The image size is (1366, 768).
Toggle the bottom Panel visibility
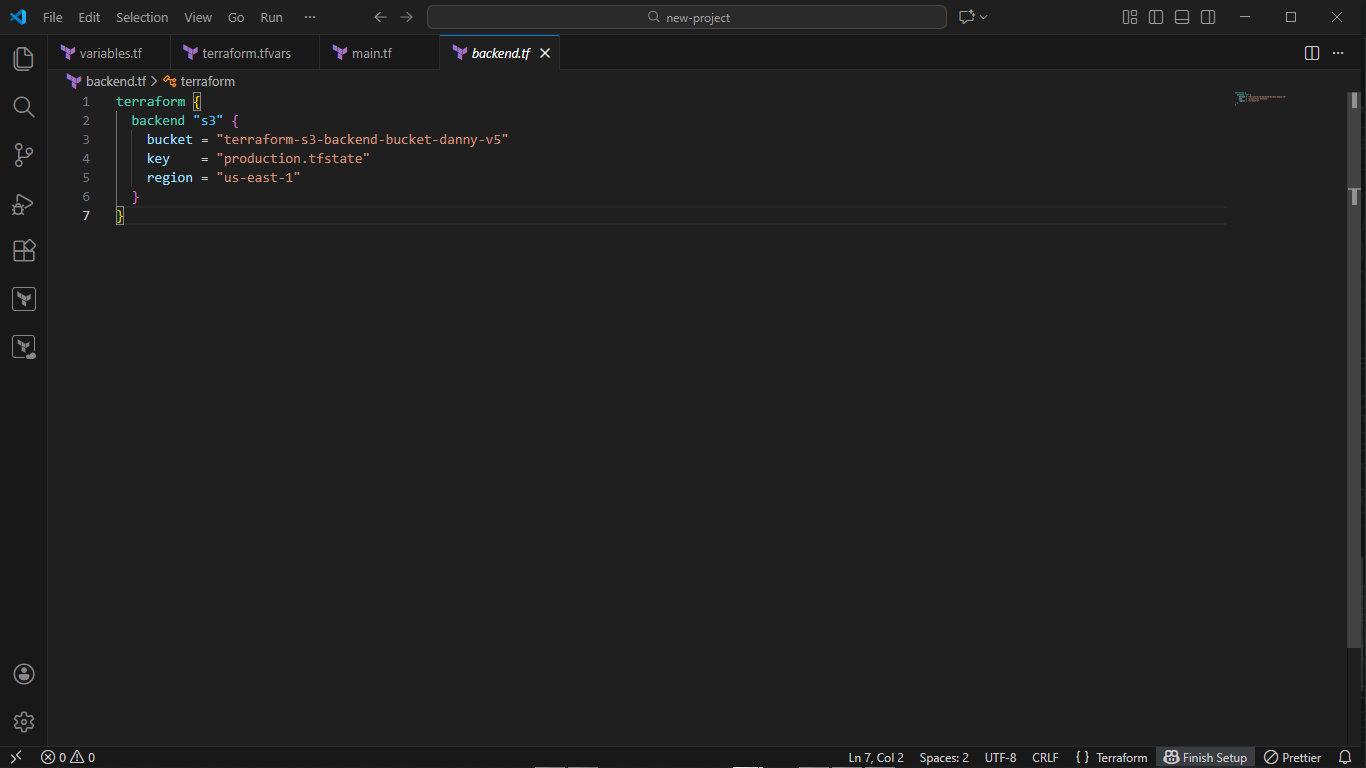pyautogui.click(x=1181, y=17)
